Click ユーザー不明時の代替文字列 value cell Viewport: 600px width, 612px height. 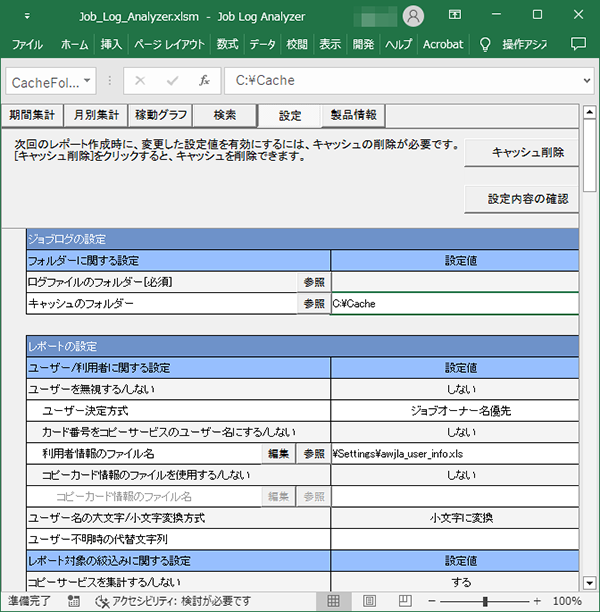[x=455, y=539]
